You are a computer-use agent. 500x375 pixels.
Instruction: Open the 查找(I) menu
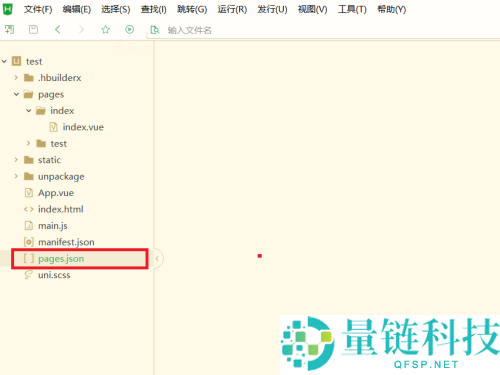point(154,9)
